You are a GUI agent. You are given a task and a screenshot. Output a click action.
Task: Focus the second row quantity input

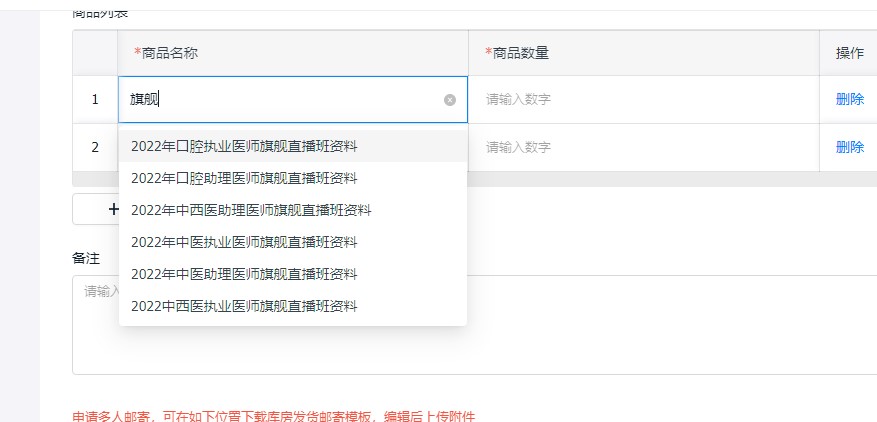click(640, 147)
